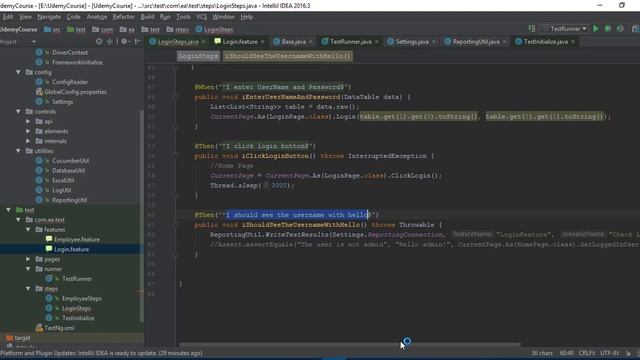Click the line separator CRLF status indicator
The width and height of the screenshot is (640, 360).
tap(587, 353)
